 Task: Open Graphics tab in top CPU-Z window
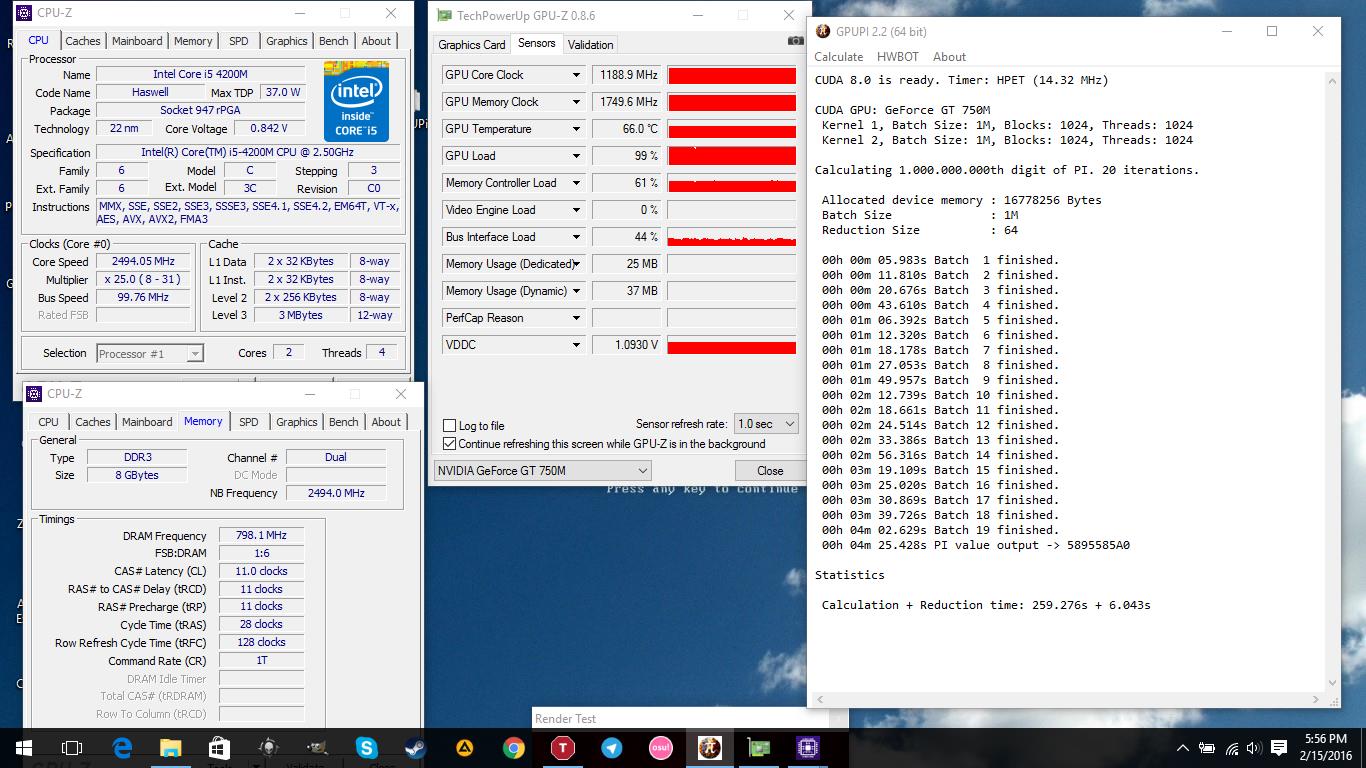coord(287,41)
